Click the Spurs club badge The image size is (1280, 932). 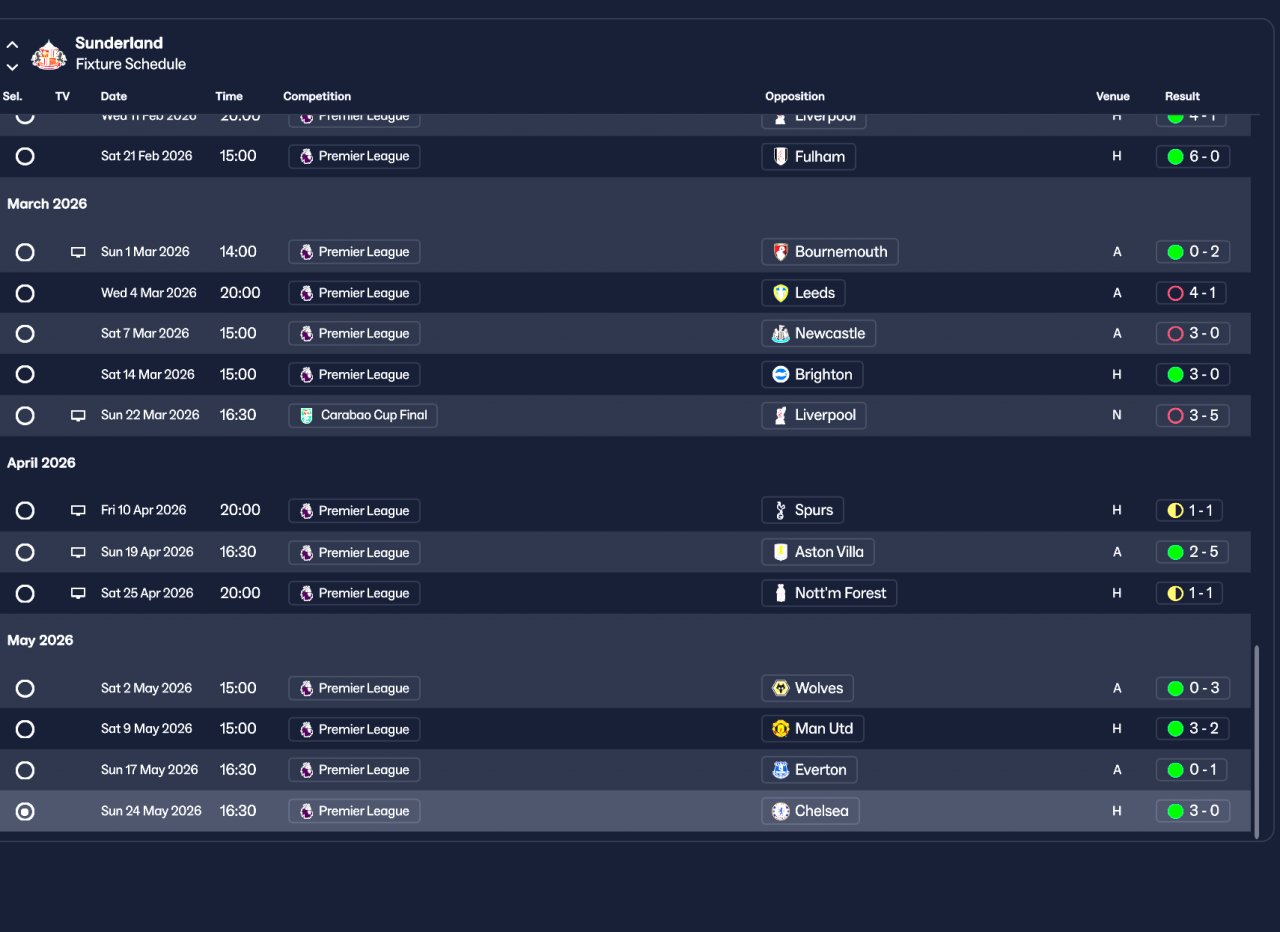pos(781,511)
